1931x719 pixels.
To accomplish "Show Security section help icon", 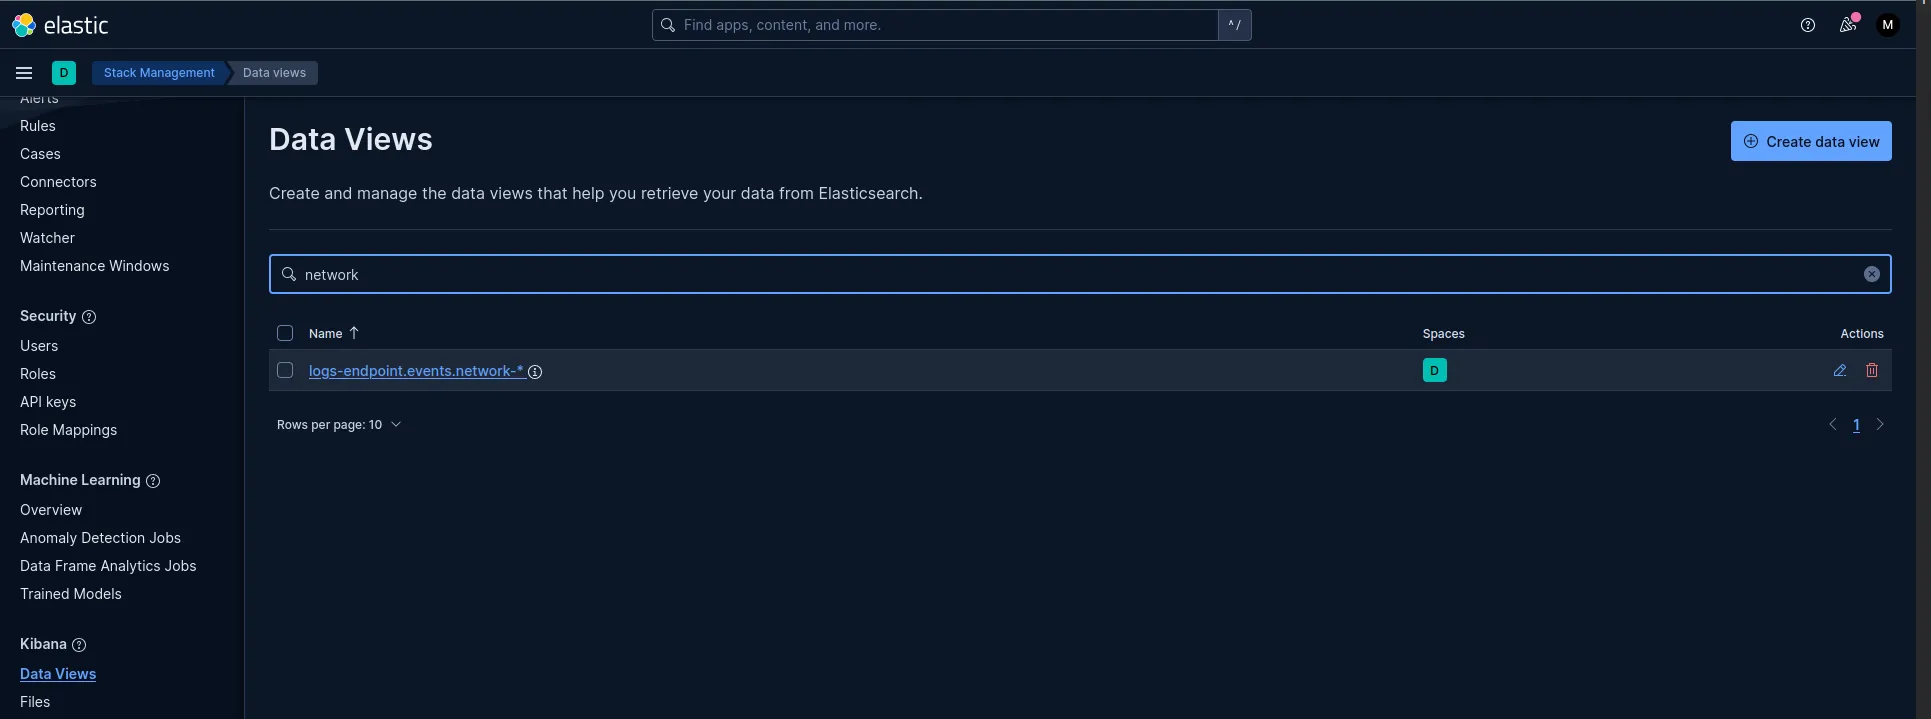I will 89,317.
